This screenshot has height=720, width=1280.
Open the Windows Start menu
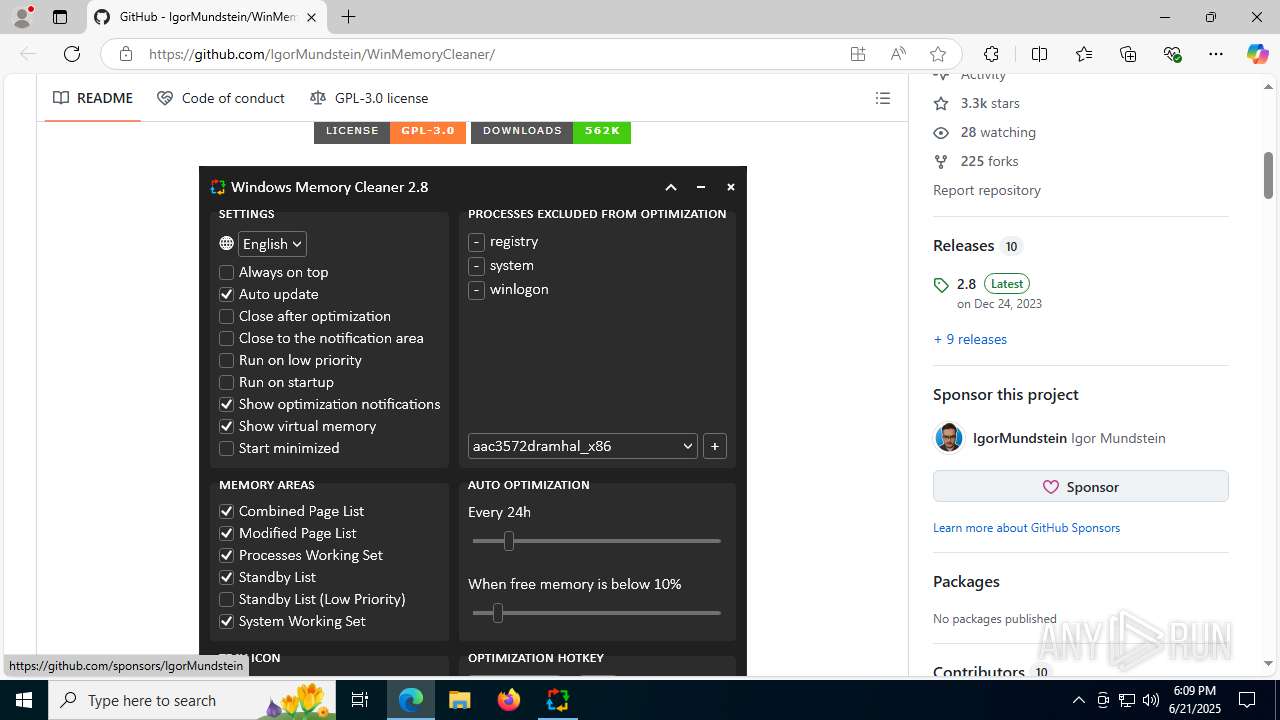point(24,700)
